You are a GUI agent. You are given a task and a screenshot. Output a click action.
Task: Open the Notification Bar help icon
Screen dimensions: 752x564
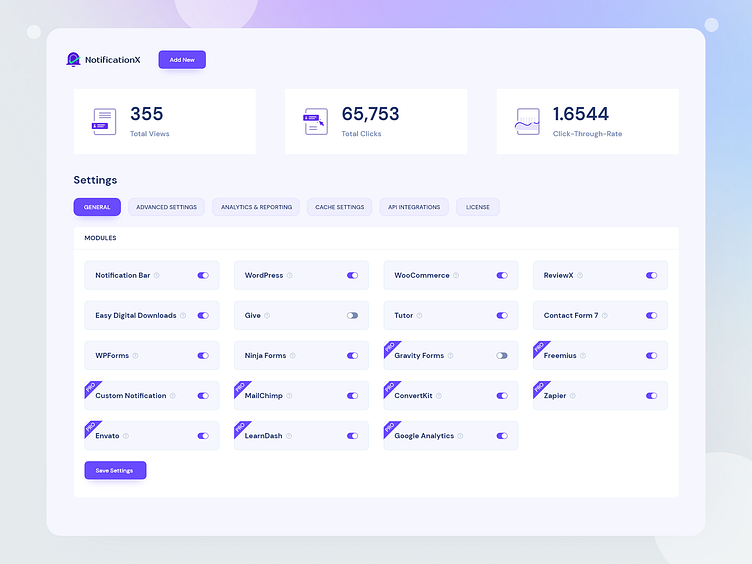pyautogui.click(x=156, y=275)
